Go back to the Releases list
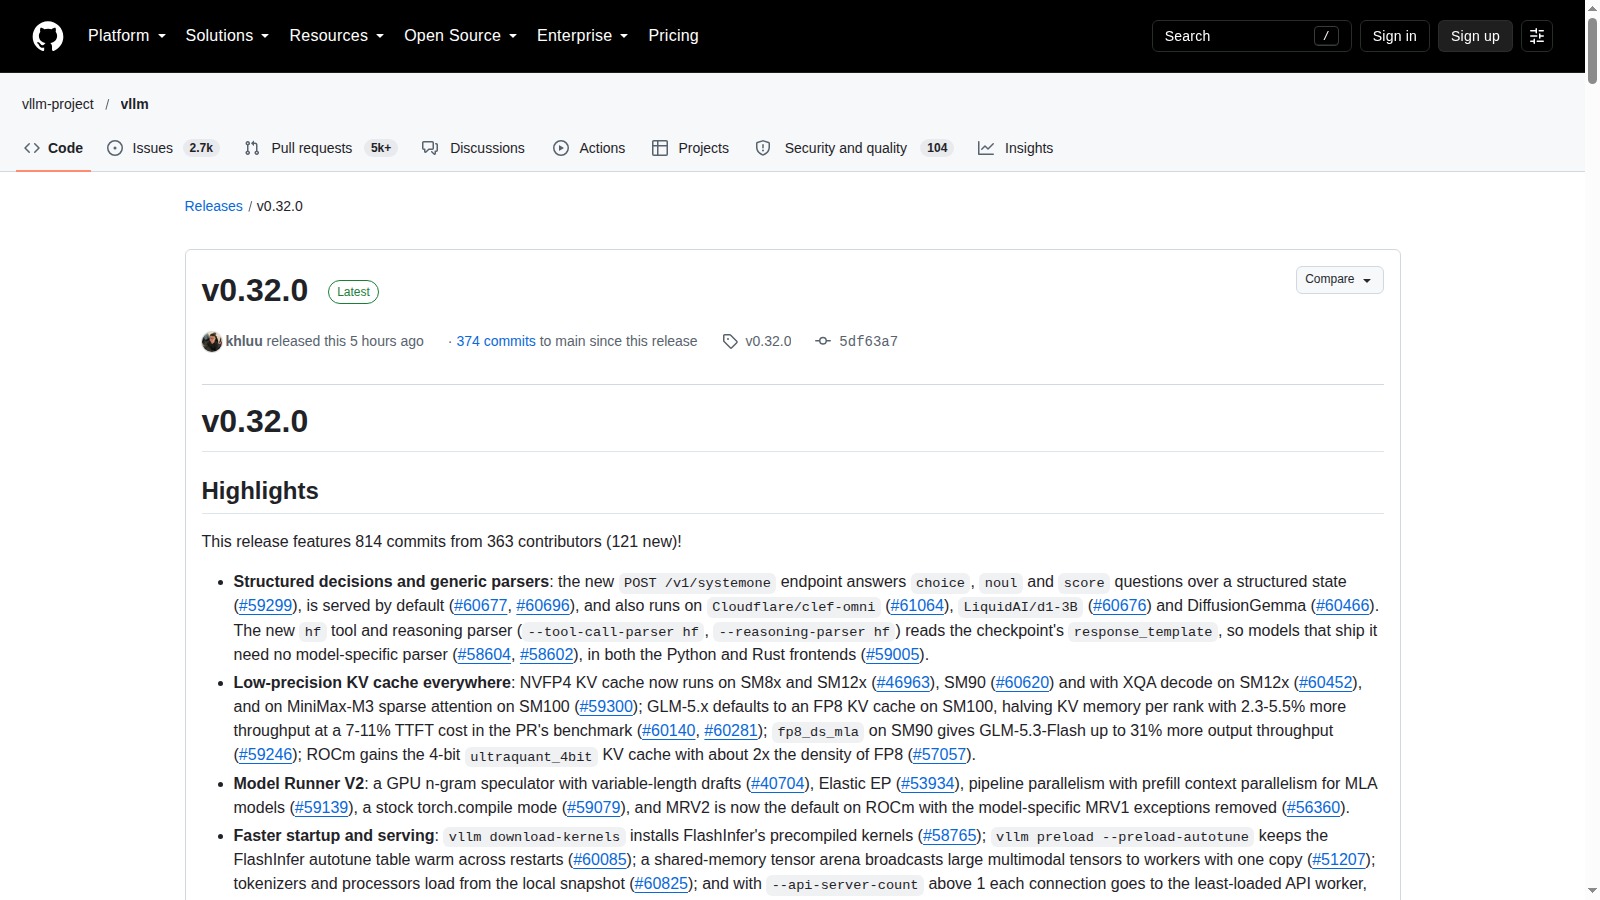The height and width of the screenshot is (900, 1600). tap(214, 206)
